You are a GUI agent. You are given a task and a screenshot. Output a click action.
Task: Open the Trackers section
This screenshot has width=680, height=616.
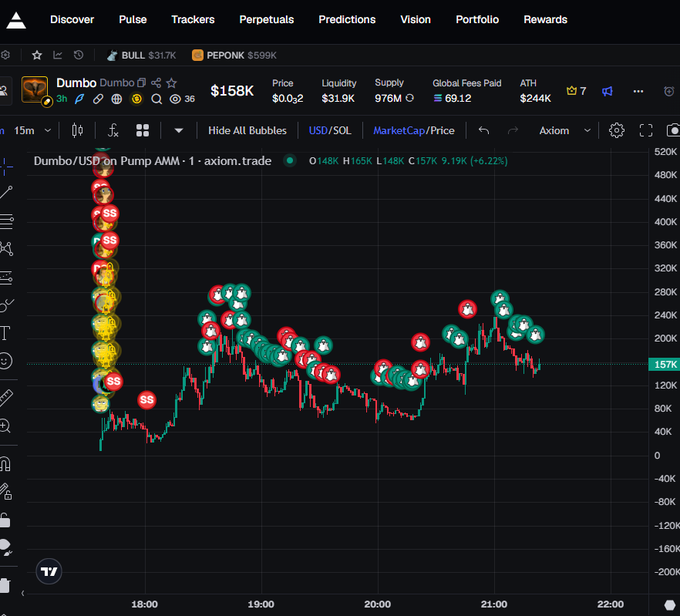point(193,20)
